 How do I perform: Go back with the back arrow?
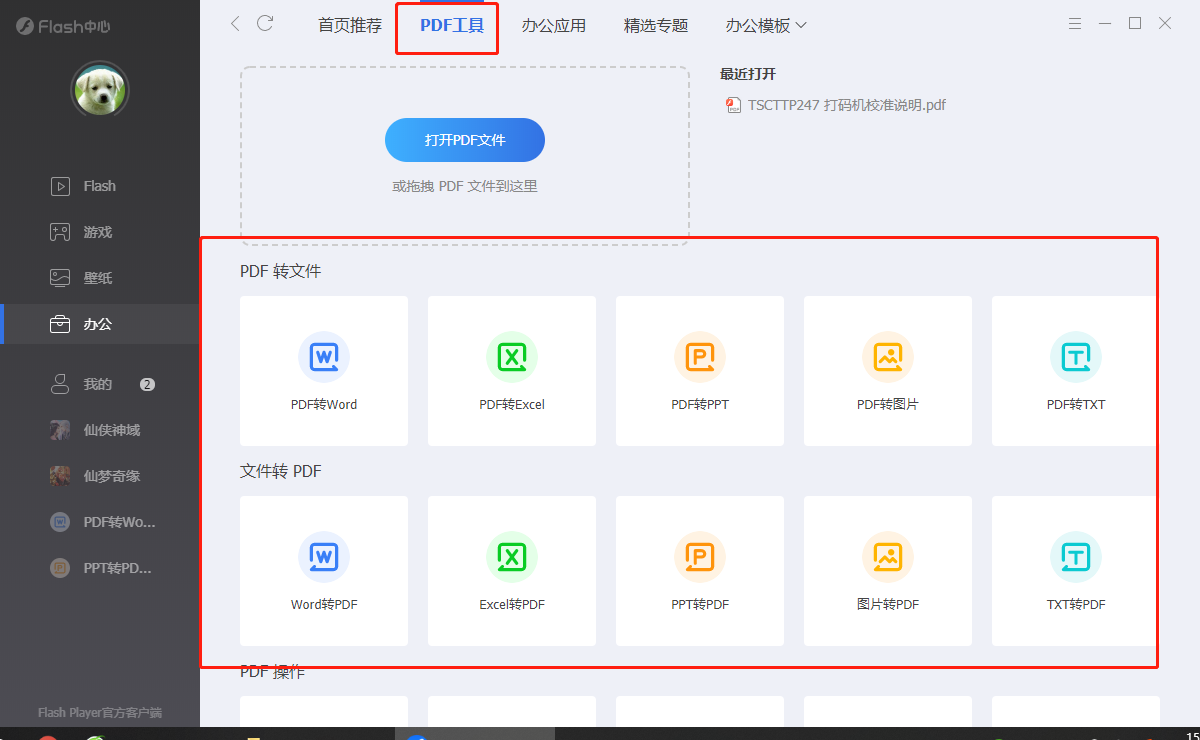(235, 23)
